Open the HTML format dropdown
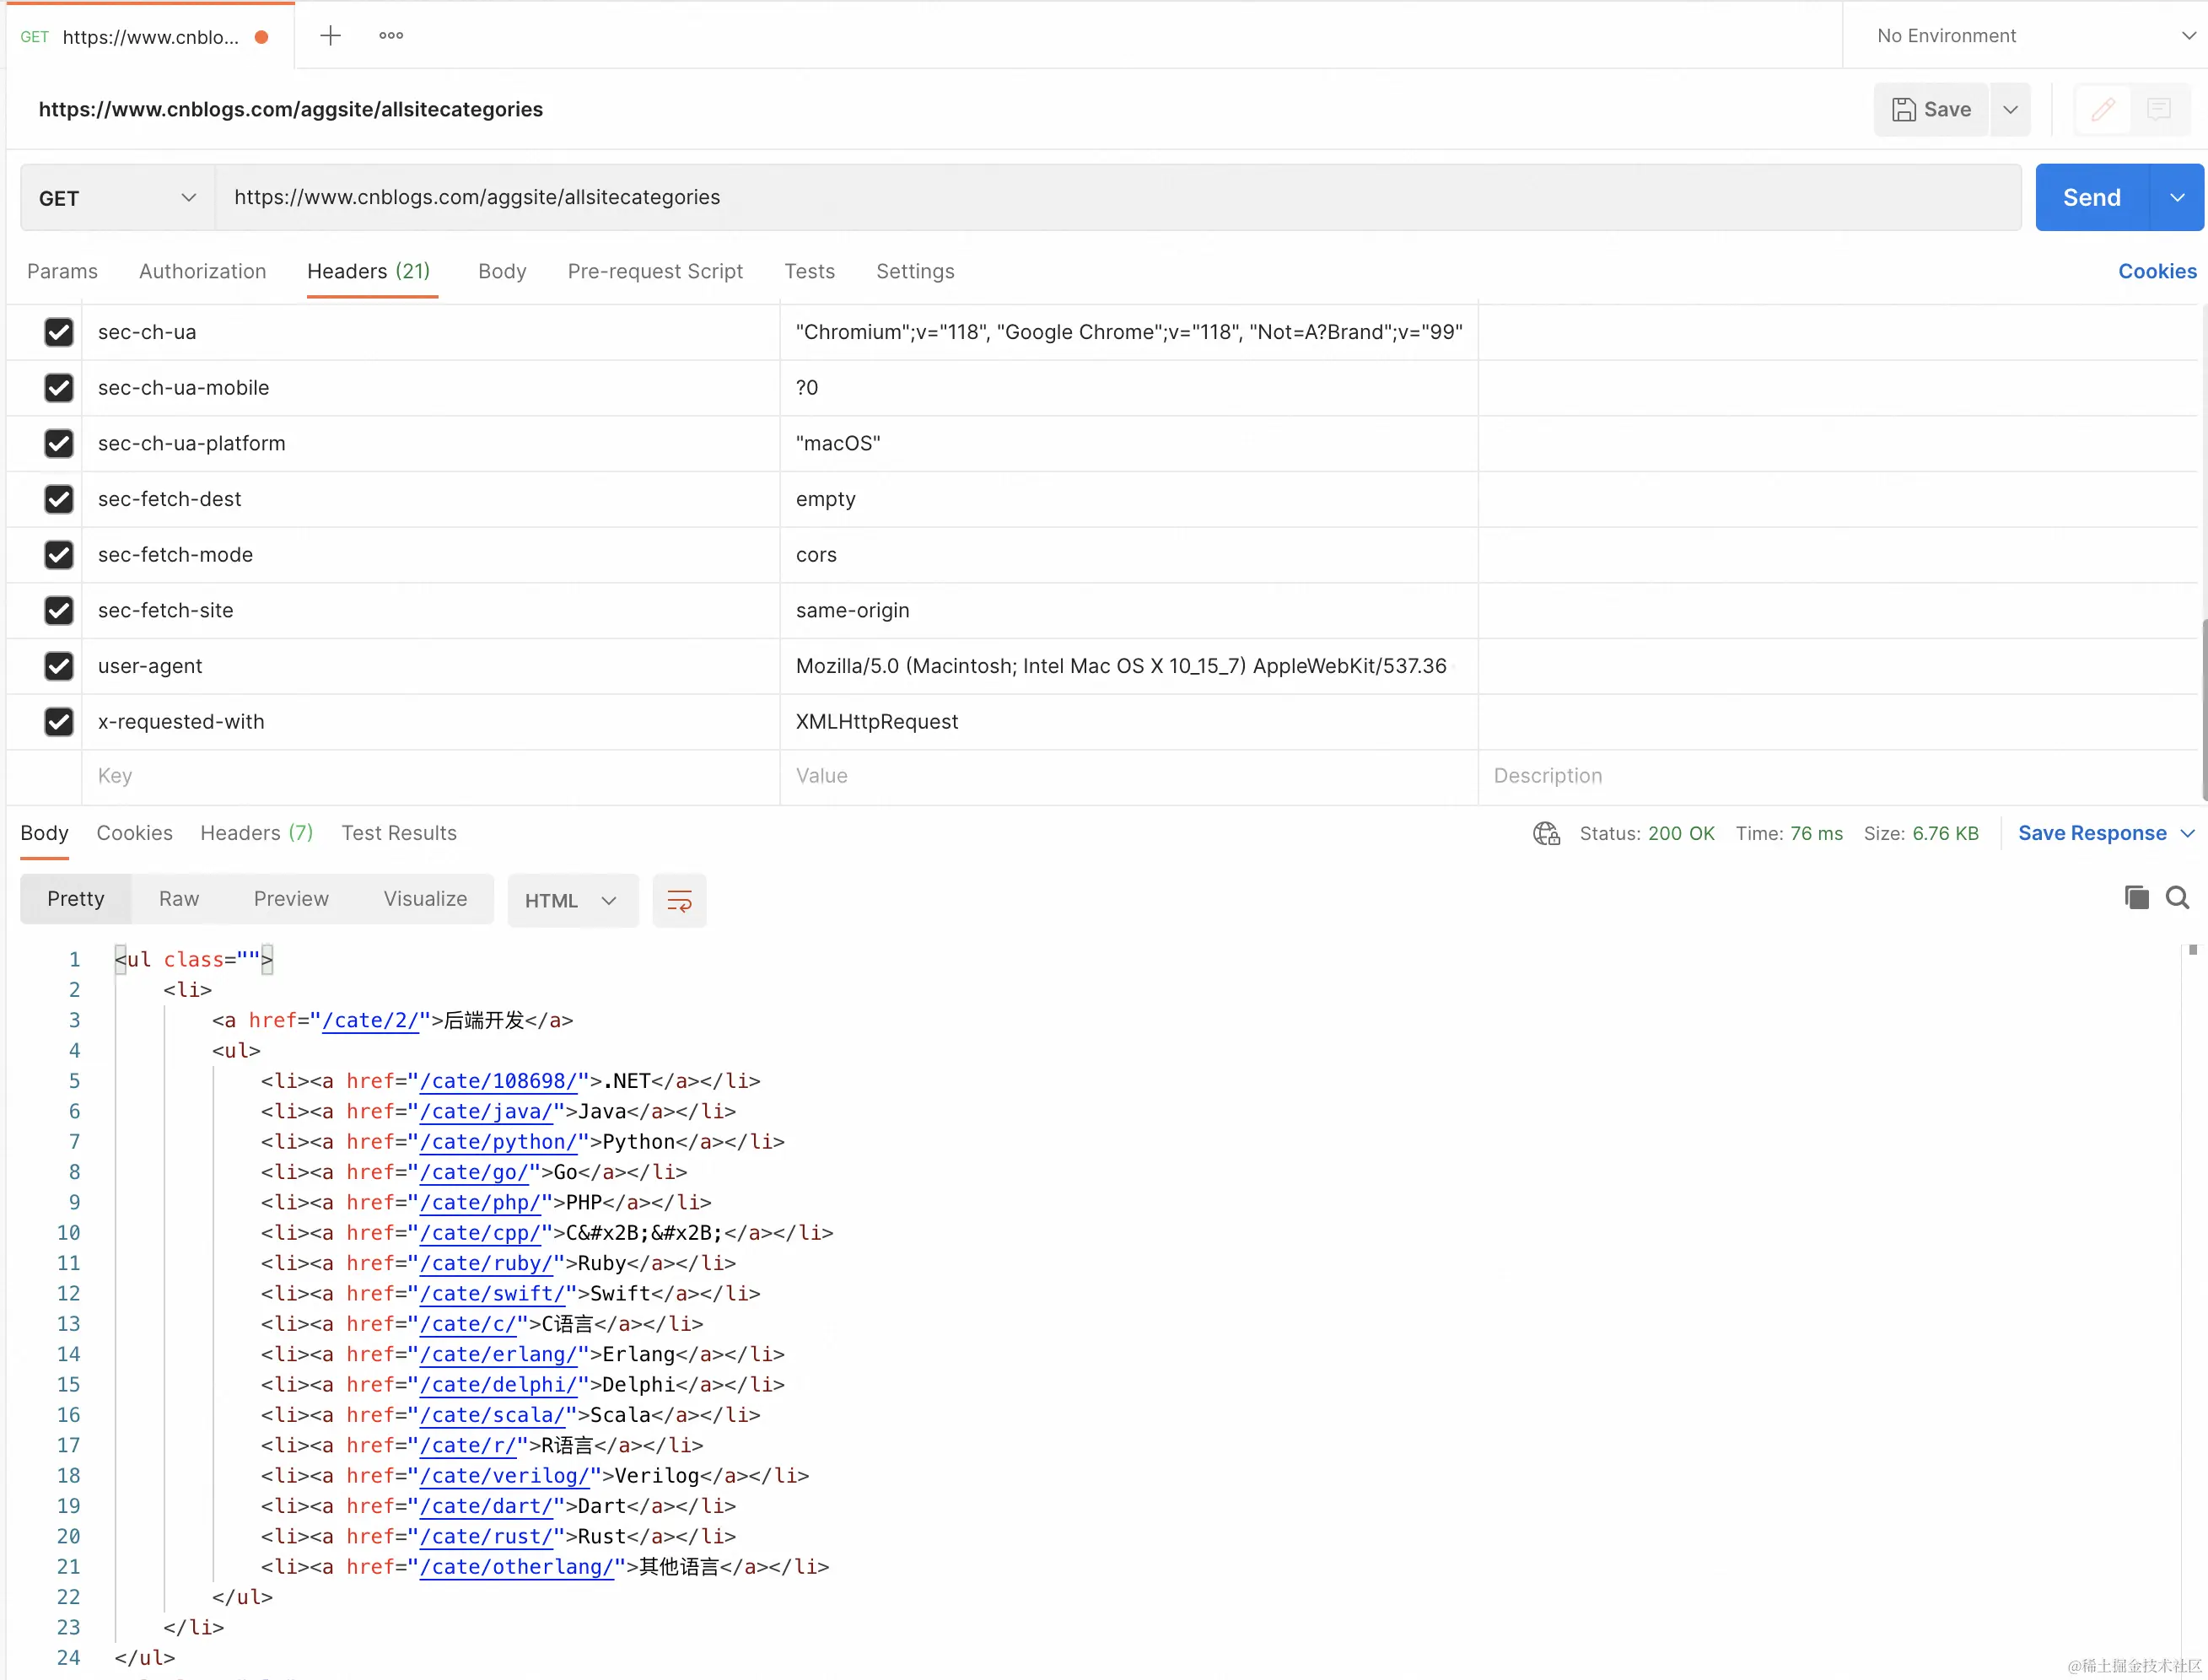This screenshot has width=2208, height=1680. tap(572, 900)
